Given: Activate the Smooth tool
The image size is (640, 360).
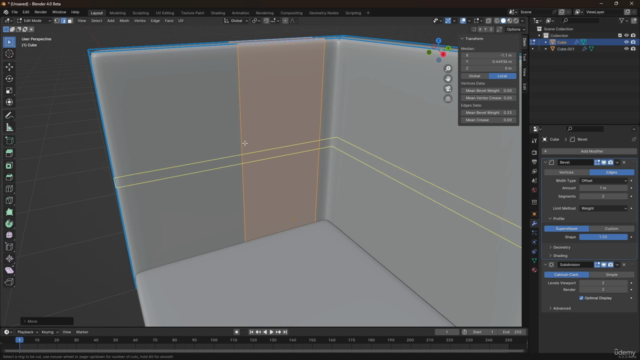Looking at the screenshot, I should (9, 236).
